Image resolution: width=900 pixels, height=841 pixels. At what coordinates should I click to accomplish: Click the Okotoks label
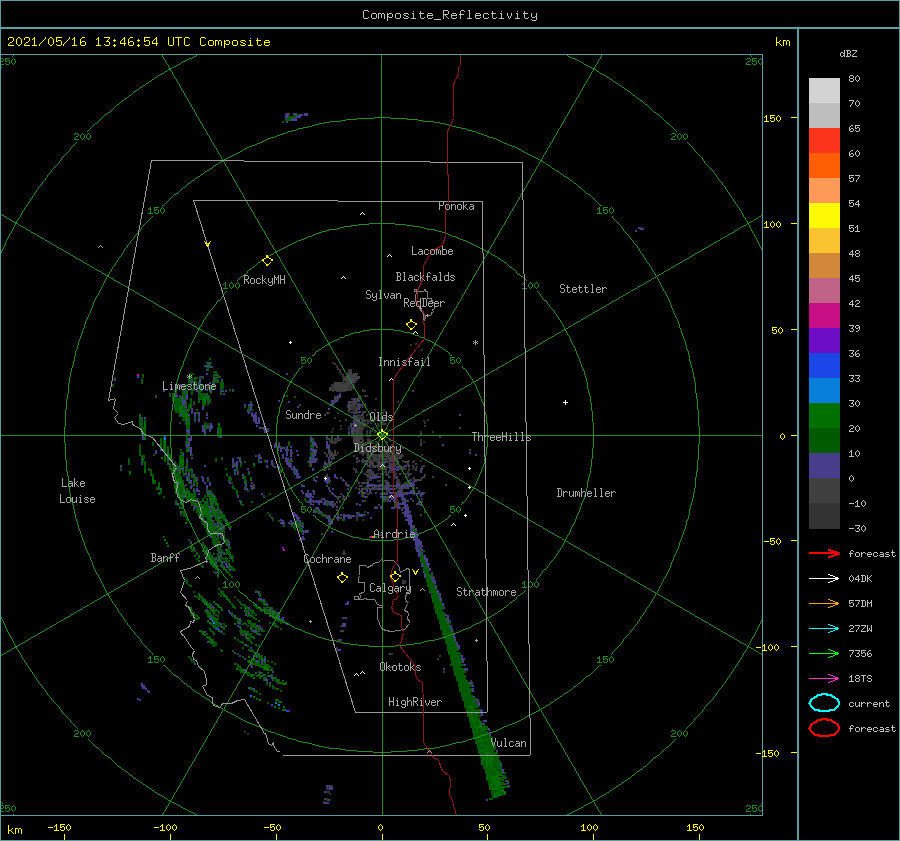tap(400, 667)
